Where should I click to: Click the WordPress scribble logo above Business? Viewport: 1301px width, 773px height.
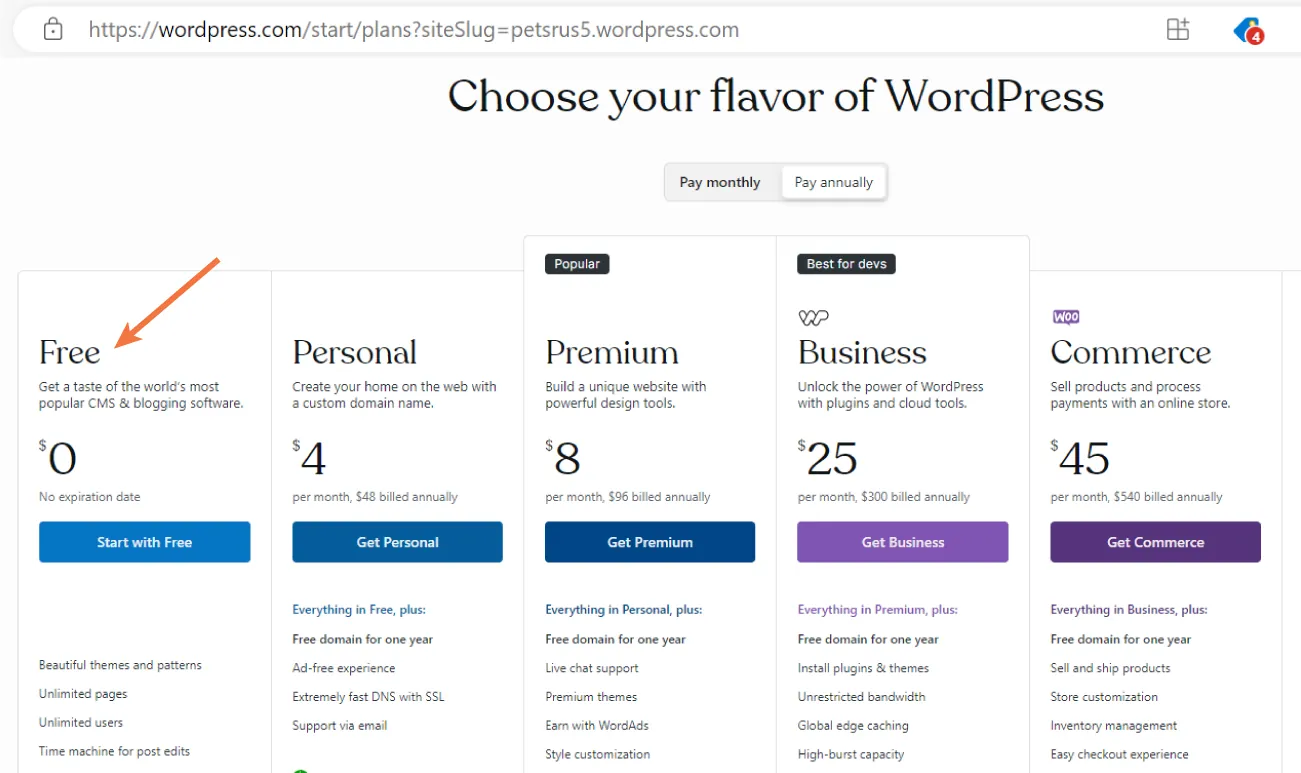click(812, 316)
